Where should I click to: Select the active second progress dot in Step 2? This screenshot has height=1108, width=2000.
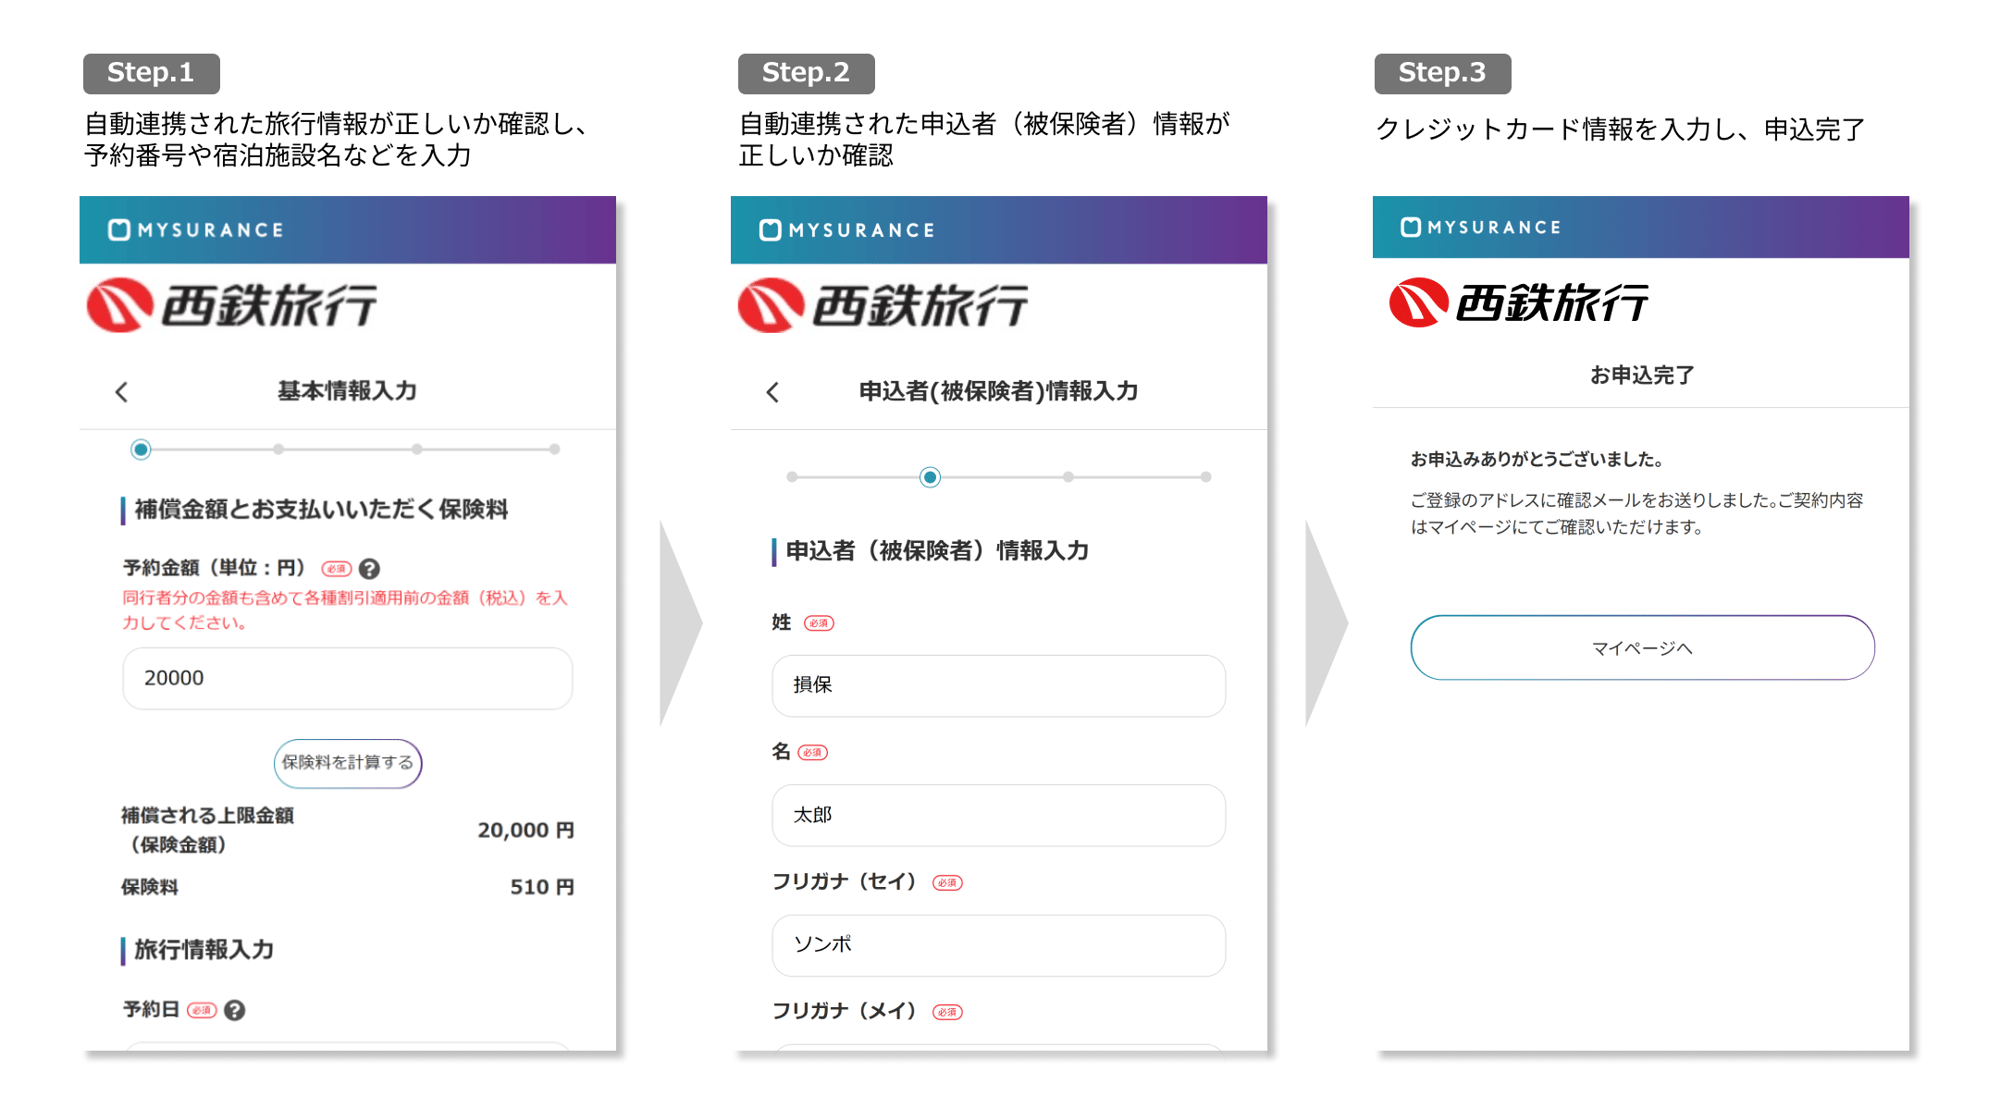tap(930, 477)
